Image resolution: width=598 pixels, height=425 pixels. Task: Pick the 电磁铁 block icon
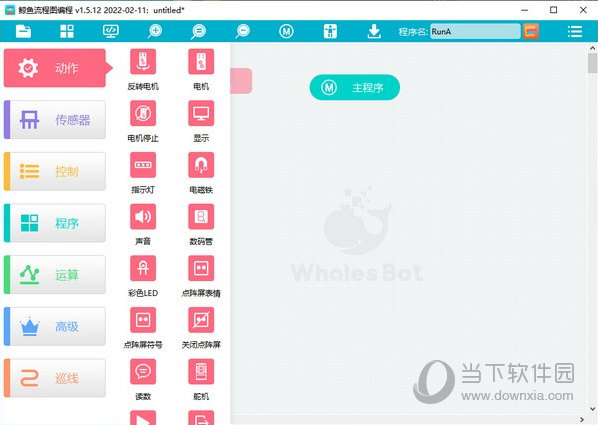[201, 165]
